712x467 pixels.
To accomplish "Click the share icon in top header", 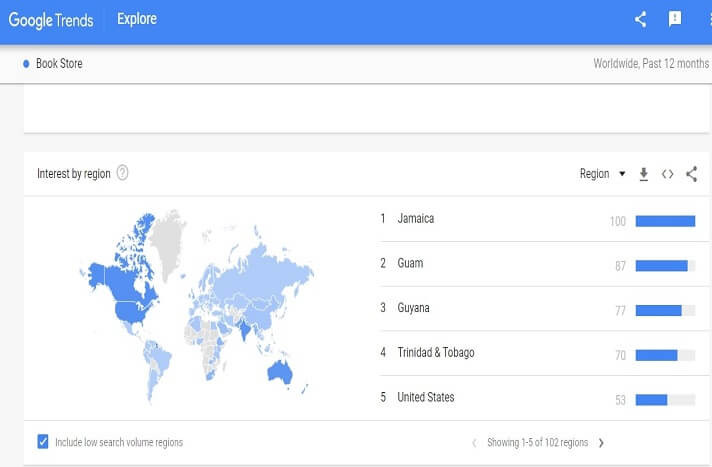I will [642, 19].
